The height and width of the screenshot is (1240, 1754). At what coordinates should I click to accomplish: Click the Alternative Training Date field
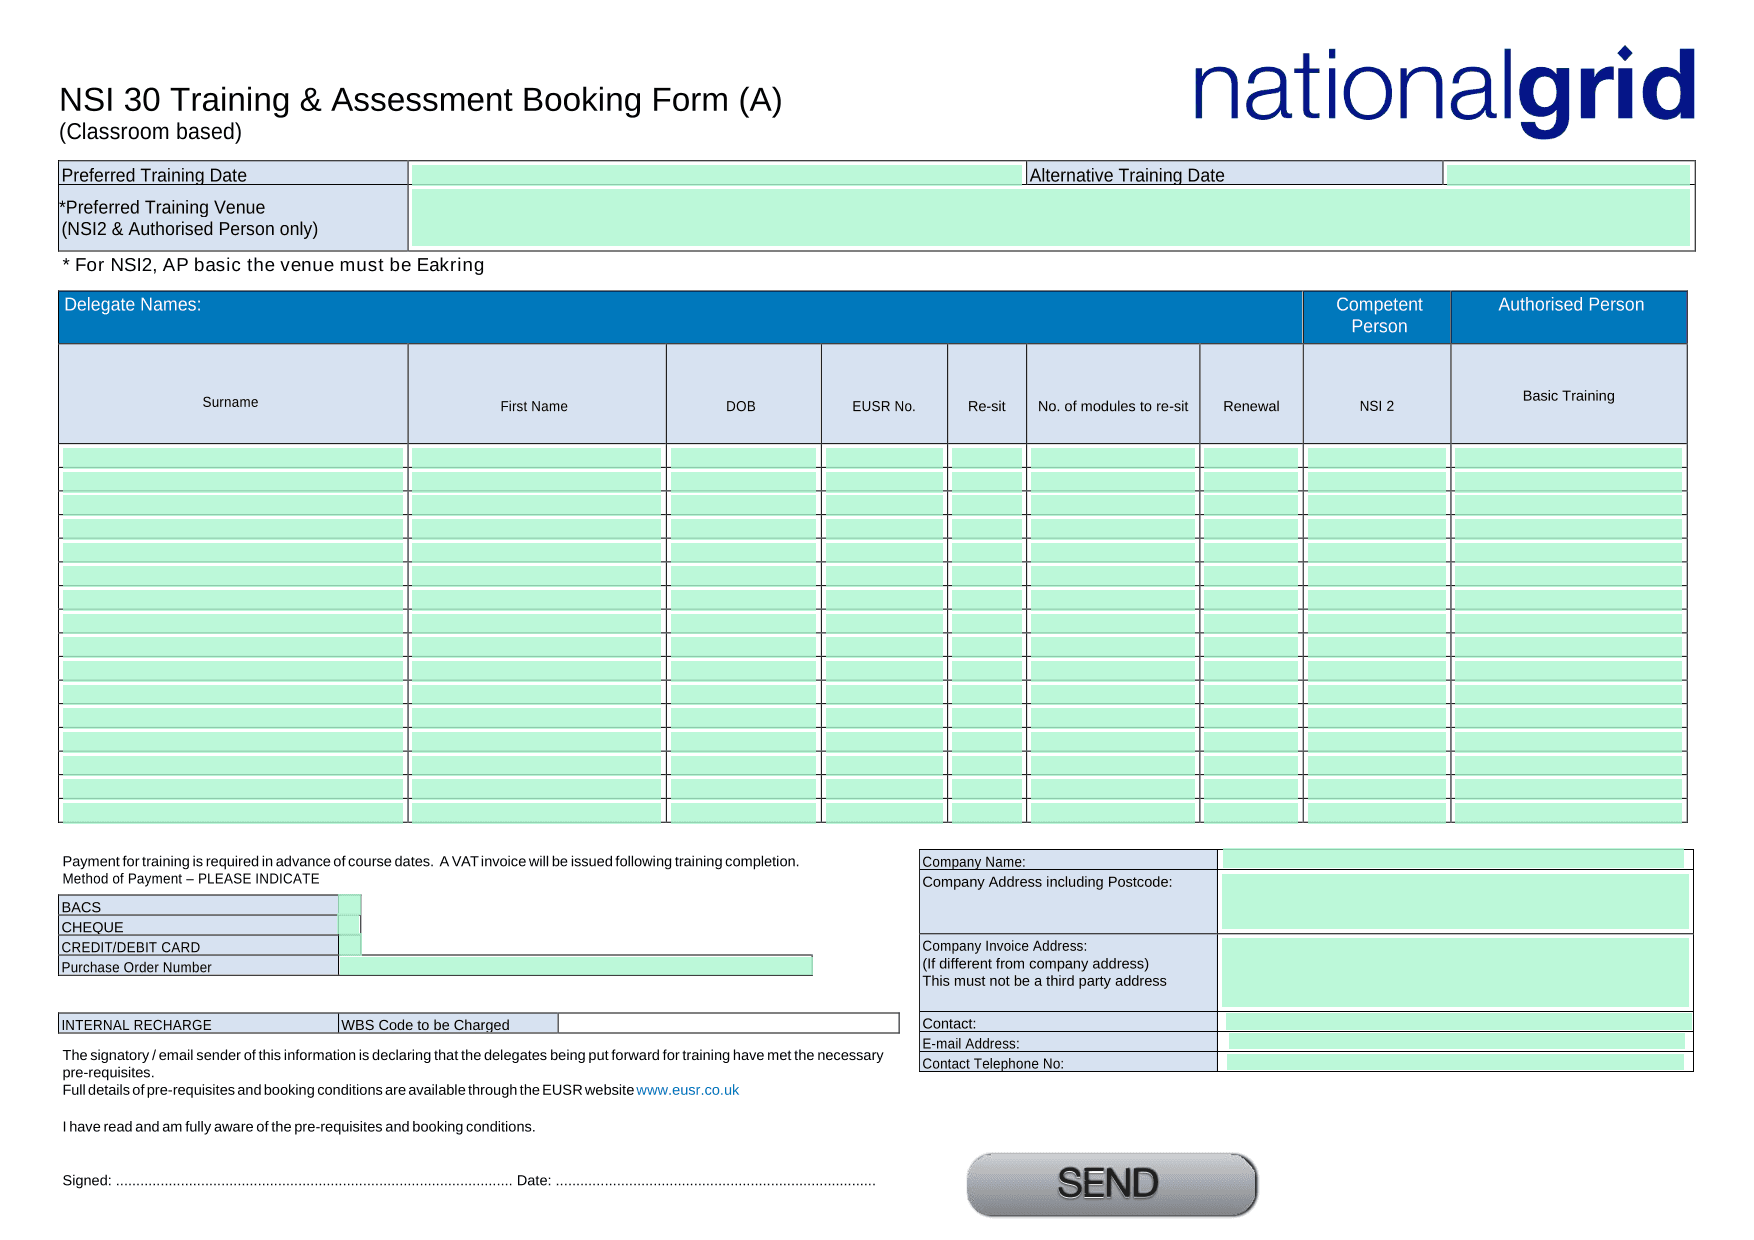pyautogui.click(x=1567, y=175)
